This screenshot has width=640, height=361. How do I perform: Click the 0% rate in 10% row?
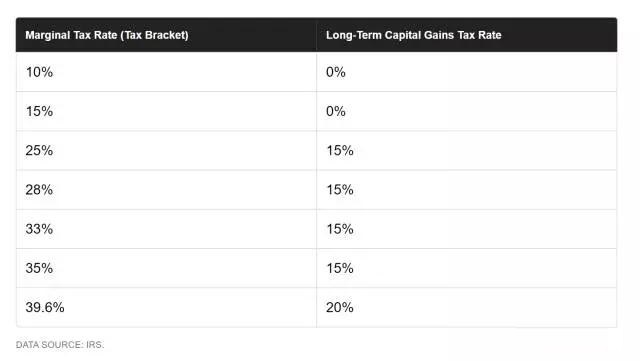[x=467, y=72]
